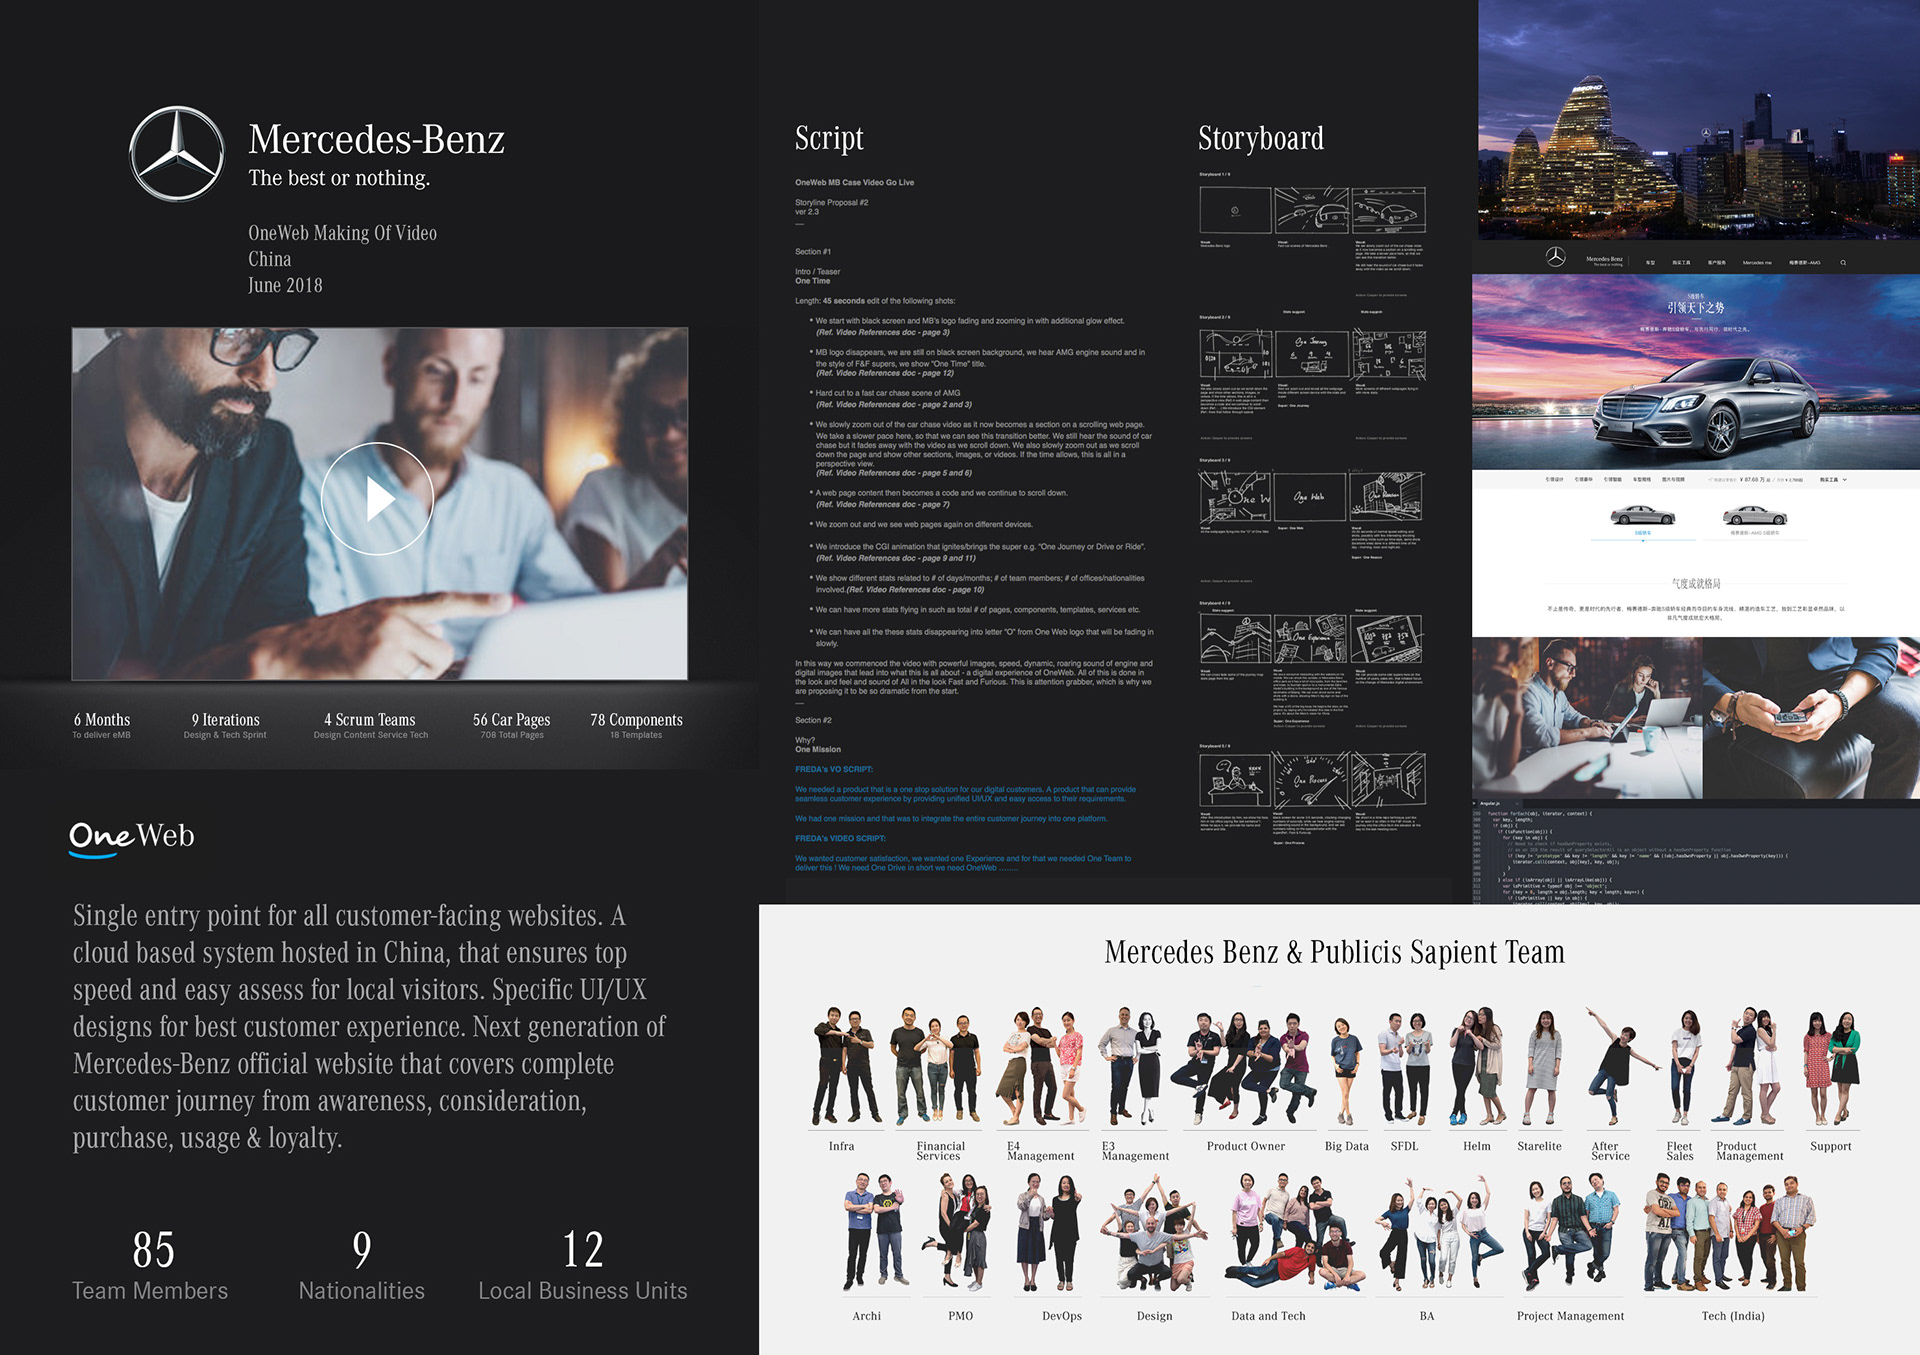
Task: Click the search magnifier in website navbar
Action: (x=1843, y=262)
